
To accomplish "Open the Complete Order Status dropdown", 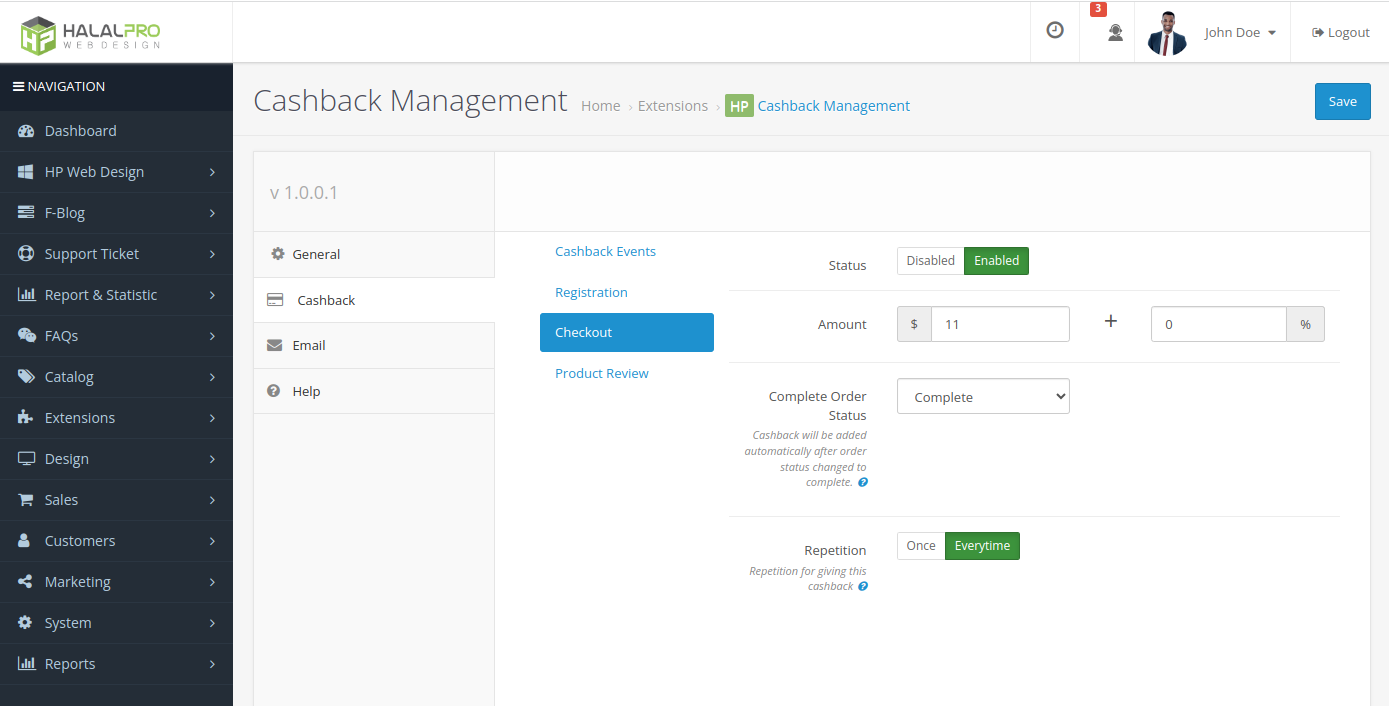I will pos(982,396).
